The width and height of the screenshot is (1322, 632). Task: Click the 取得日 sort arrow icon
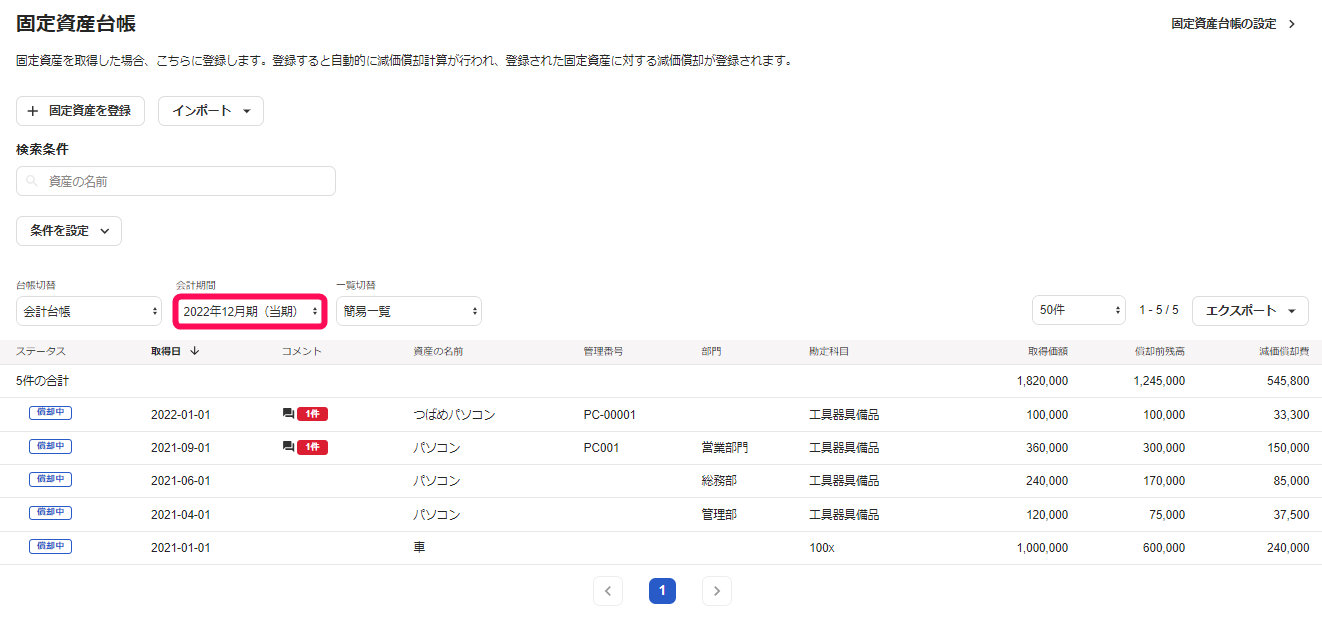tap(194, 351)
